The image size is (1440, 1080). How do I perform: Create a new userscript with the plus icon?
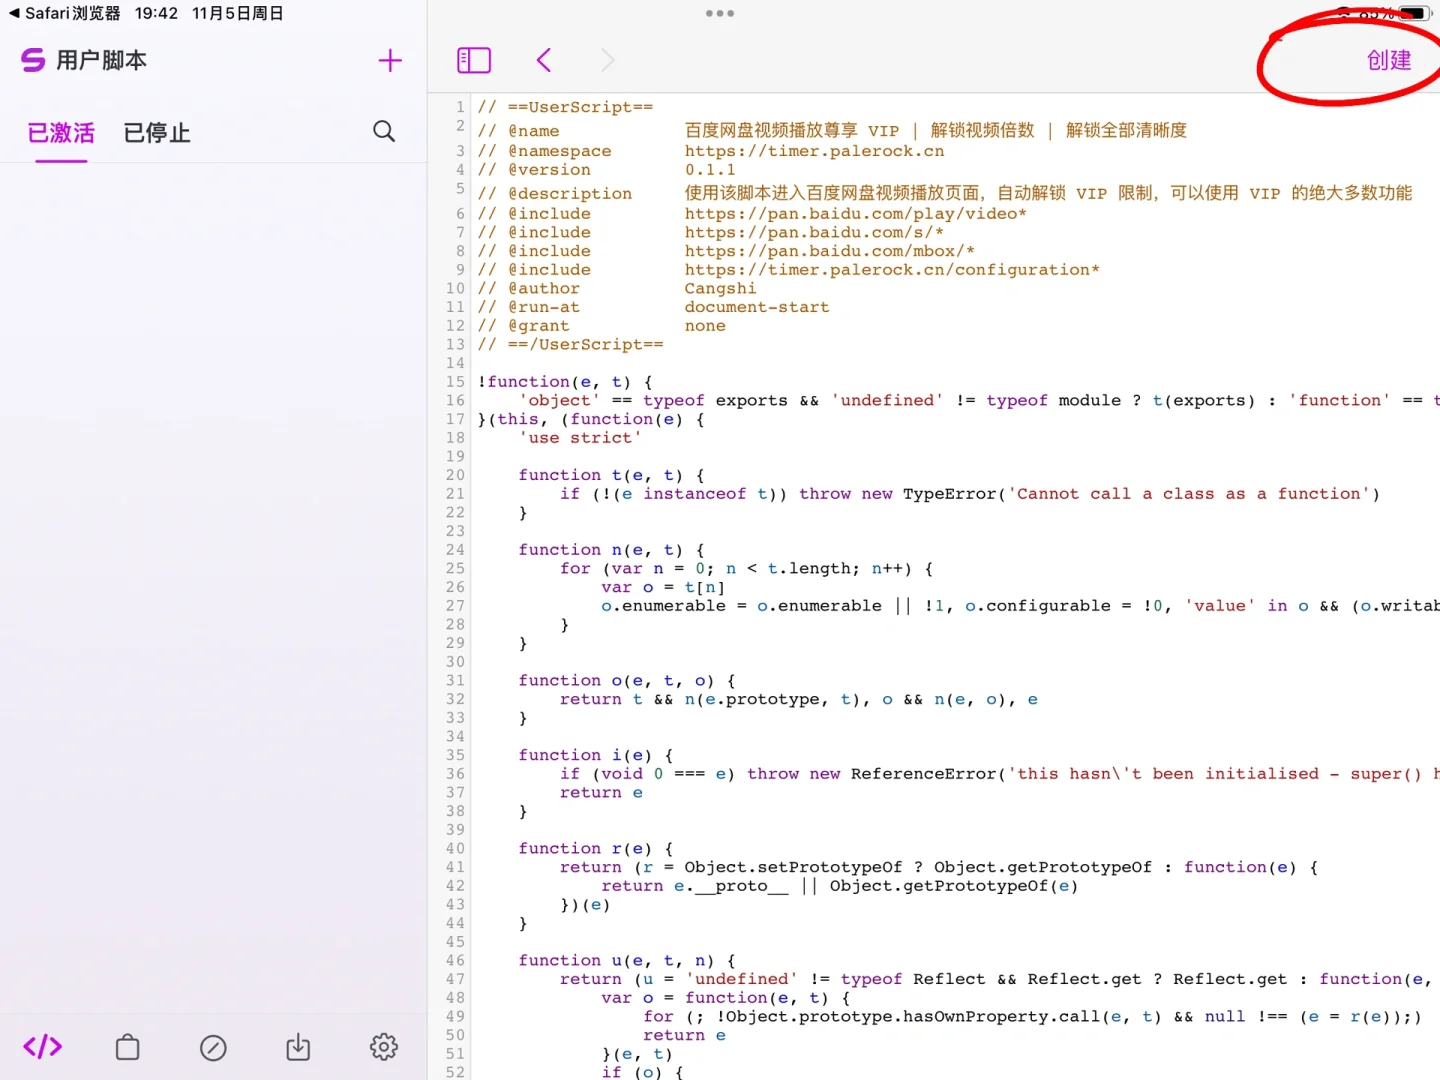click(x=390, y=60)
